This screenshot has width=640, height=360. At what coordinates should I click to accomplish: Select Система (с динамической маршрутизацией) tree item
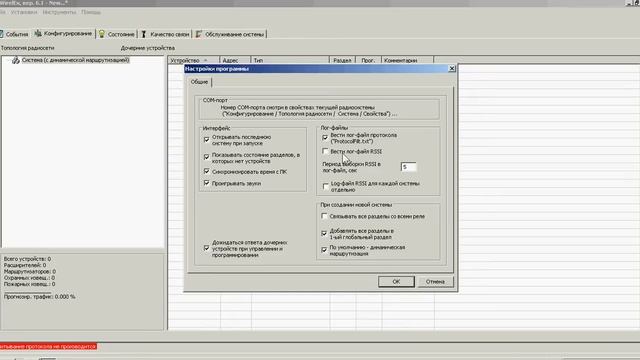[76, 60]
